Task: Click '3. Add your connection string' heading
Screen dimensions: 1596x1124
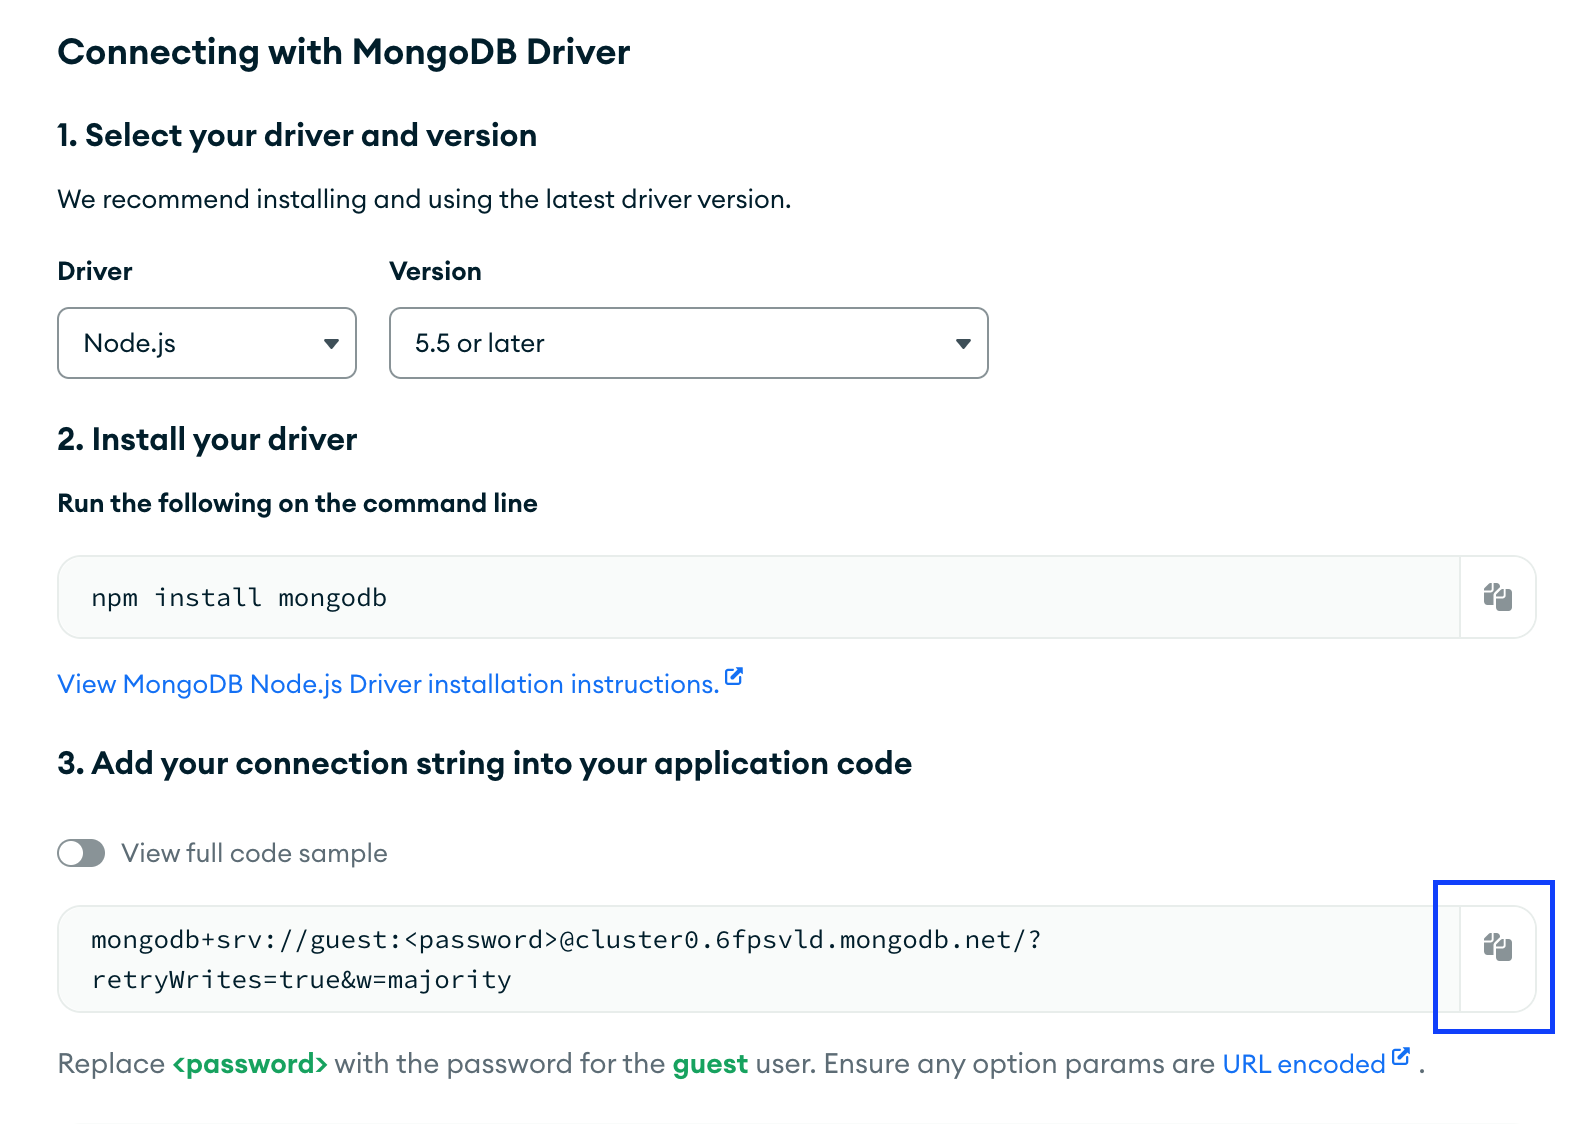Action: click(x=485, y=763)
